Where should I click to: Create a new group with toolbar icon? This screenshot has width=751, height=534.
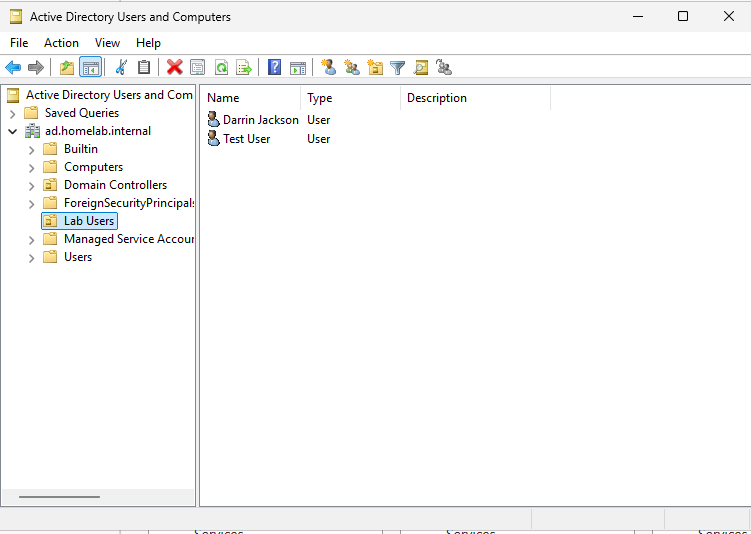point(352,68)
